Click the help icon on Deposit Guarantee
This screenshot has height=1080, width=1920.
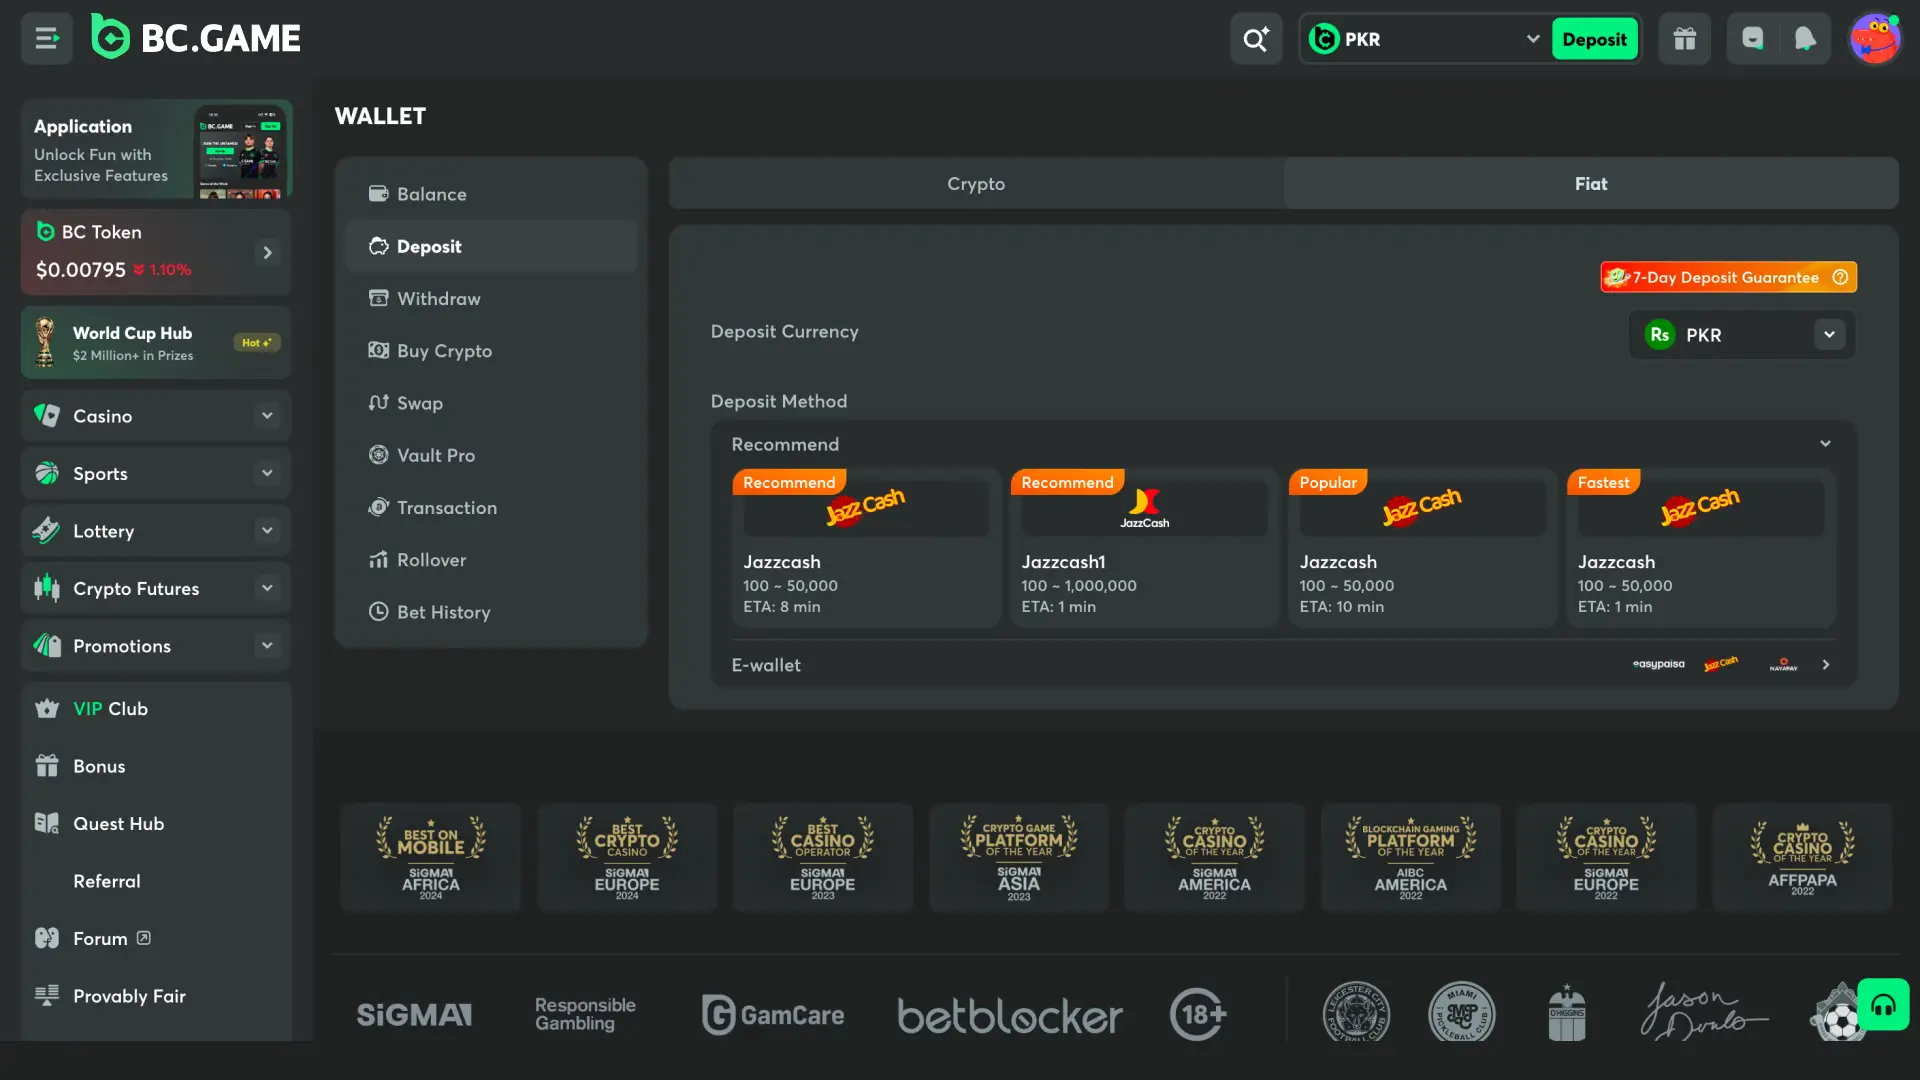(1840, 277)
